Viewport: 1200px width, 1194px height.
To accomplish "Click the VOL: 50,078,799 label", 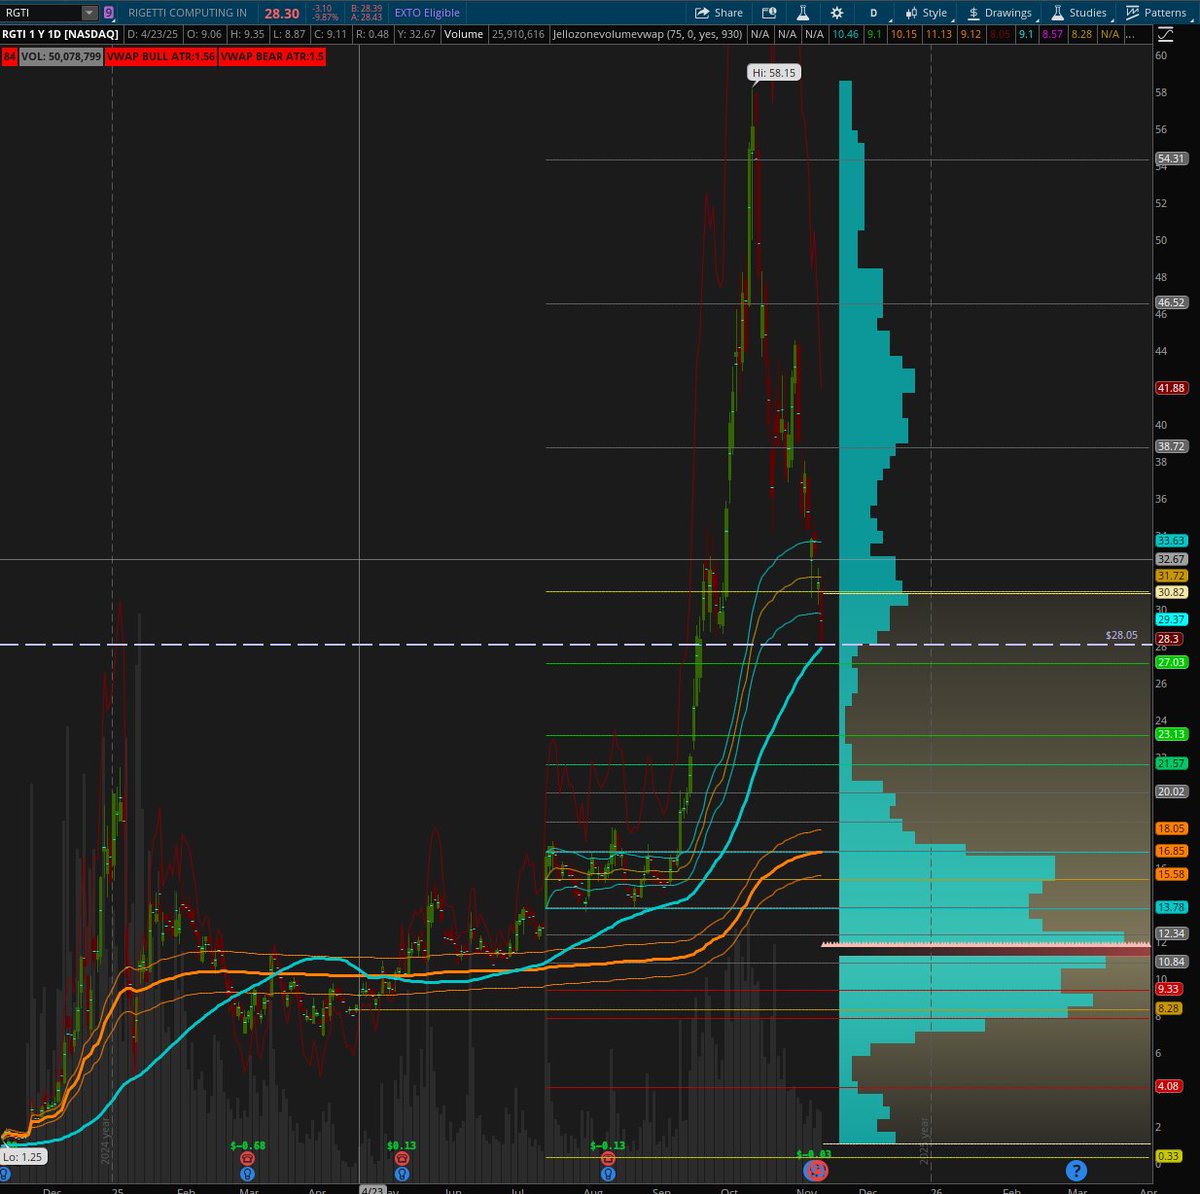I will click(x=61, y=57).
